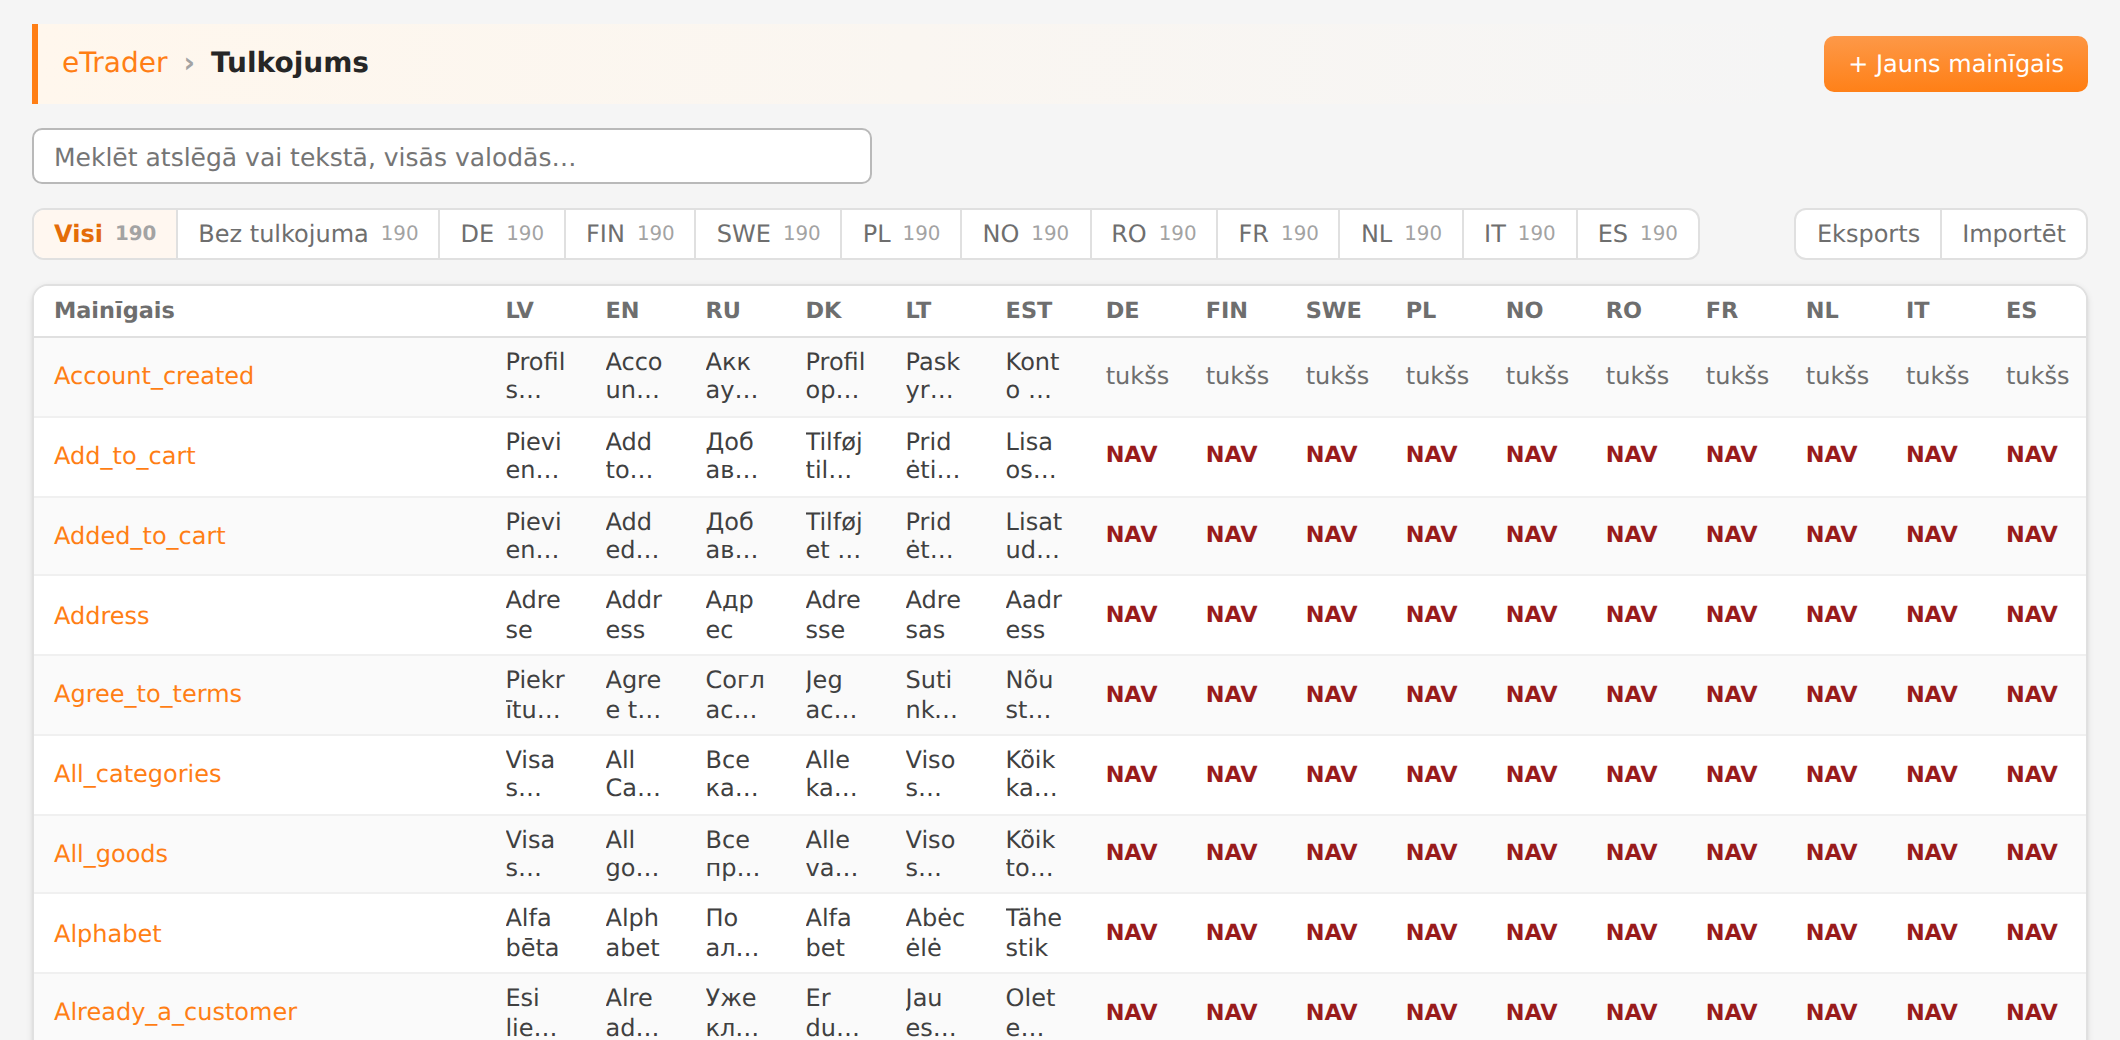Switch to the Bez tulkojuma tab
Screen dimensions: 2120x1040
click(x=308, y=234)
